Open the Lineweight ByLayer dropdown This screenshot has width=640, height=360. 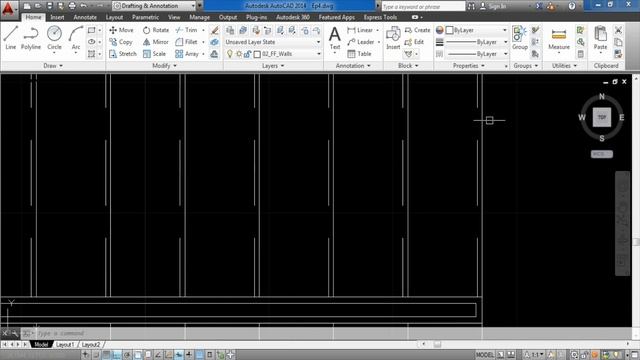tap(476, 42)
